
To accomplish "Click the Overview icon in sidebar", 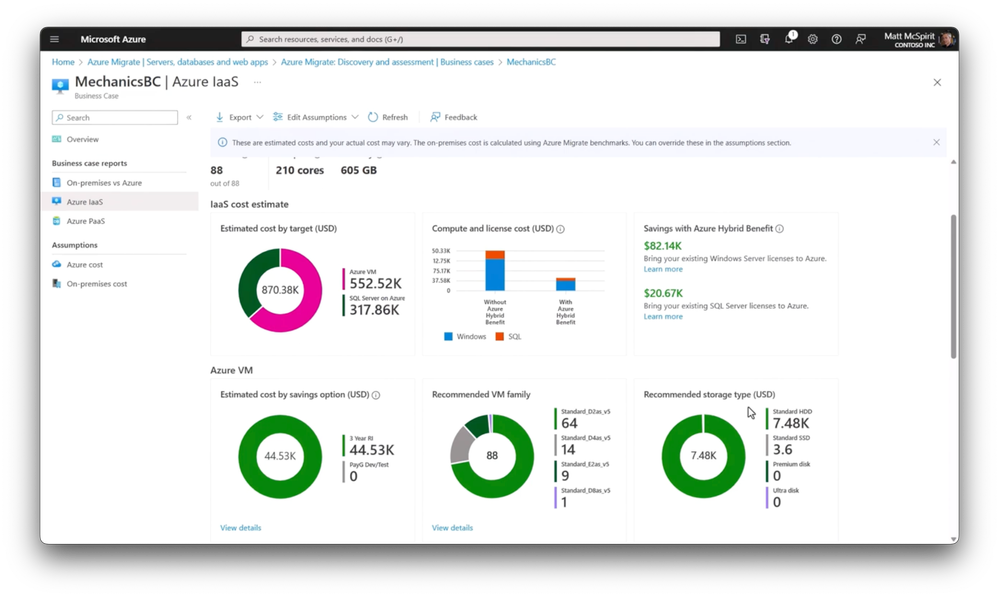I will click(x=57, y=139).
